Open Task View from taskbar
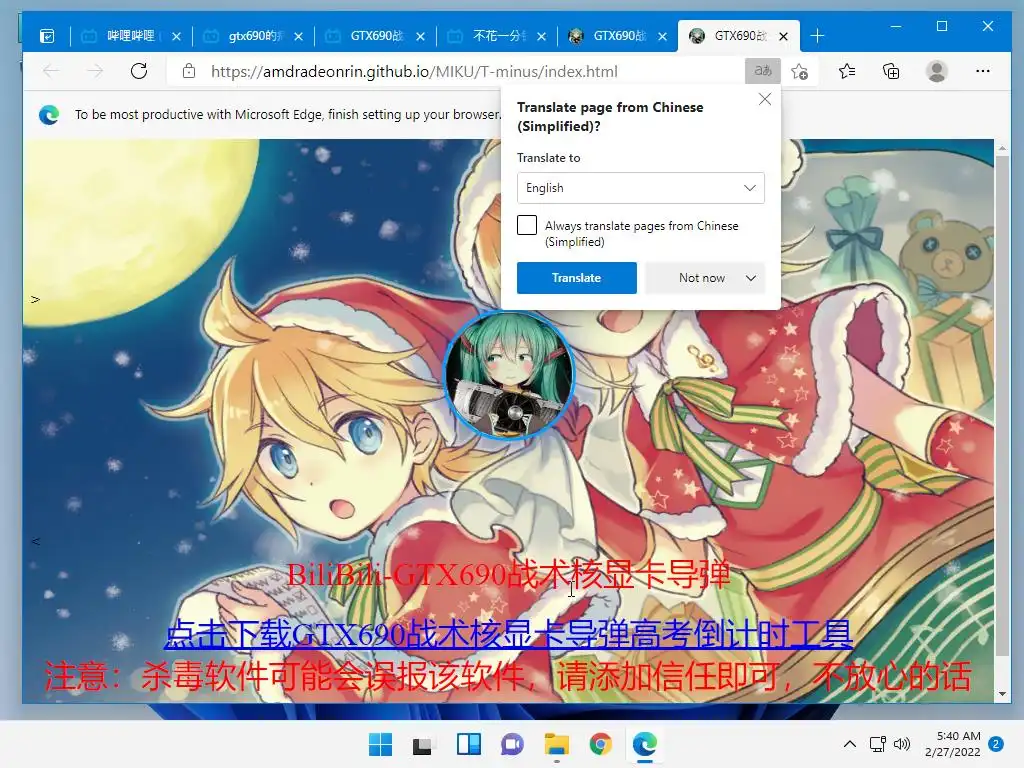Image resolution: width=1024 pixels, height=768 pixels. (x=422, y=744)
